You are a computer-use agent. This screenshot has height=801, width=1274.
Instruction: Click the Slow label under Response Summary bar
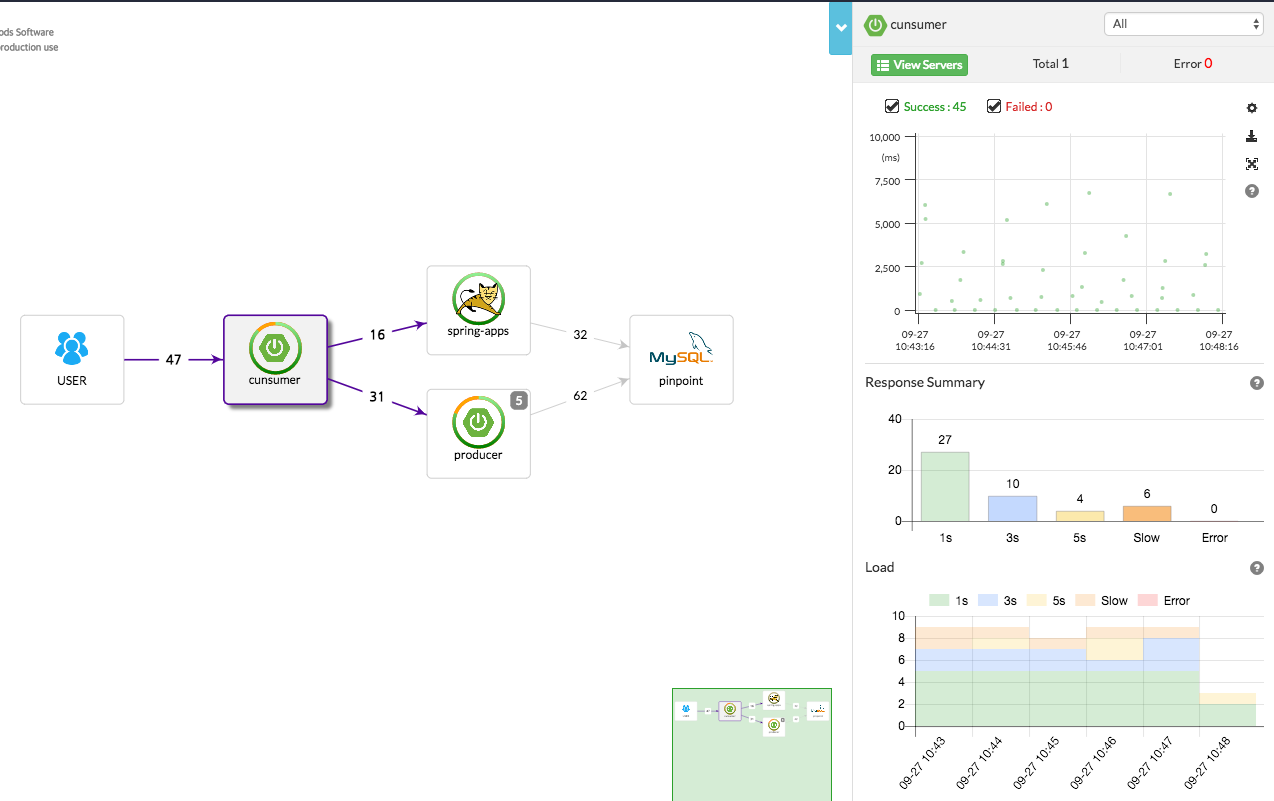[x=1147, y=538]
